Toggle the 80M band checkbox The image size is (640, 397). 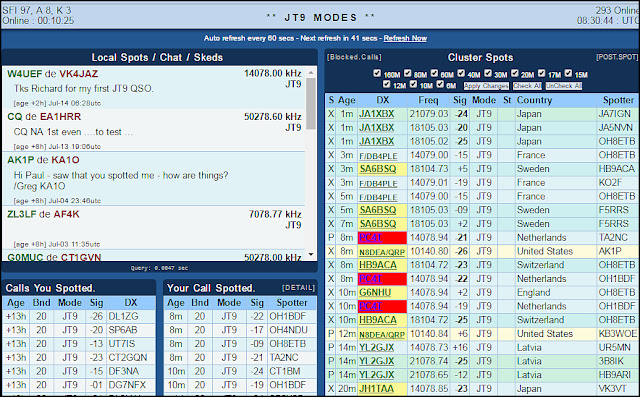tap(407, 73)
